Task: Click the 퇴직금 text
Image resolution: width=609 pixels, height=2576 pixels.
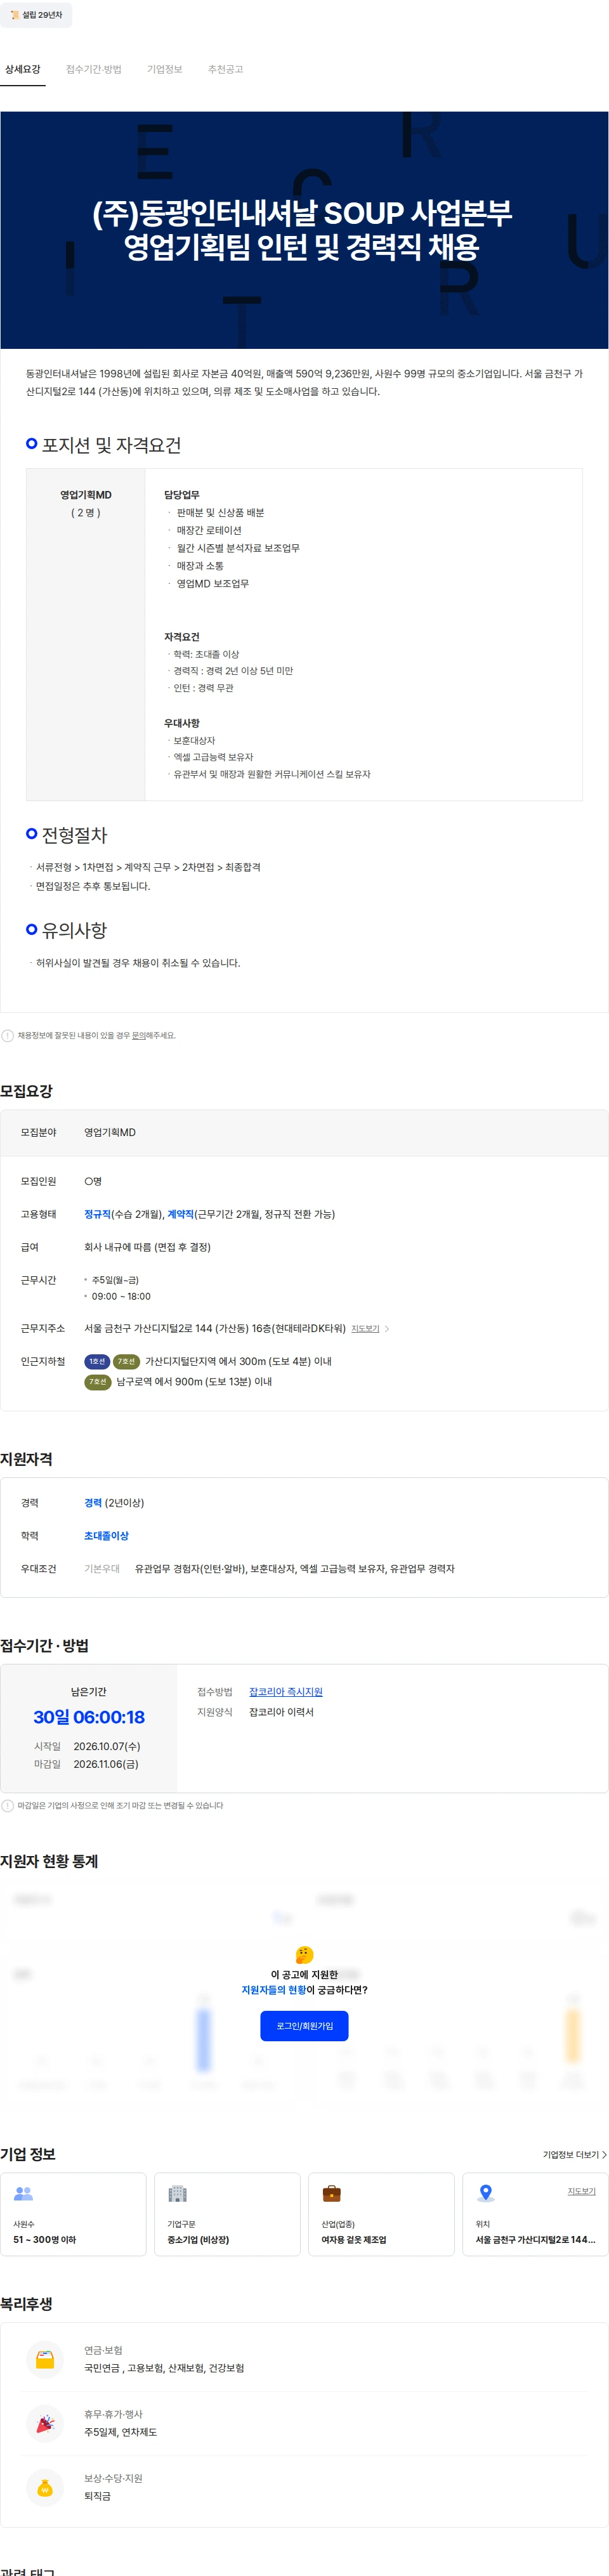Action: click(97, 2496)
